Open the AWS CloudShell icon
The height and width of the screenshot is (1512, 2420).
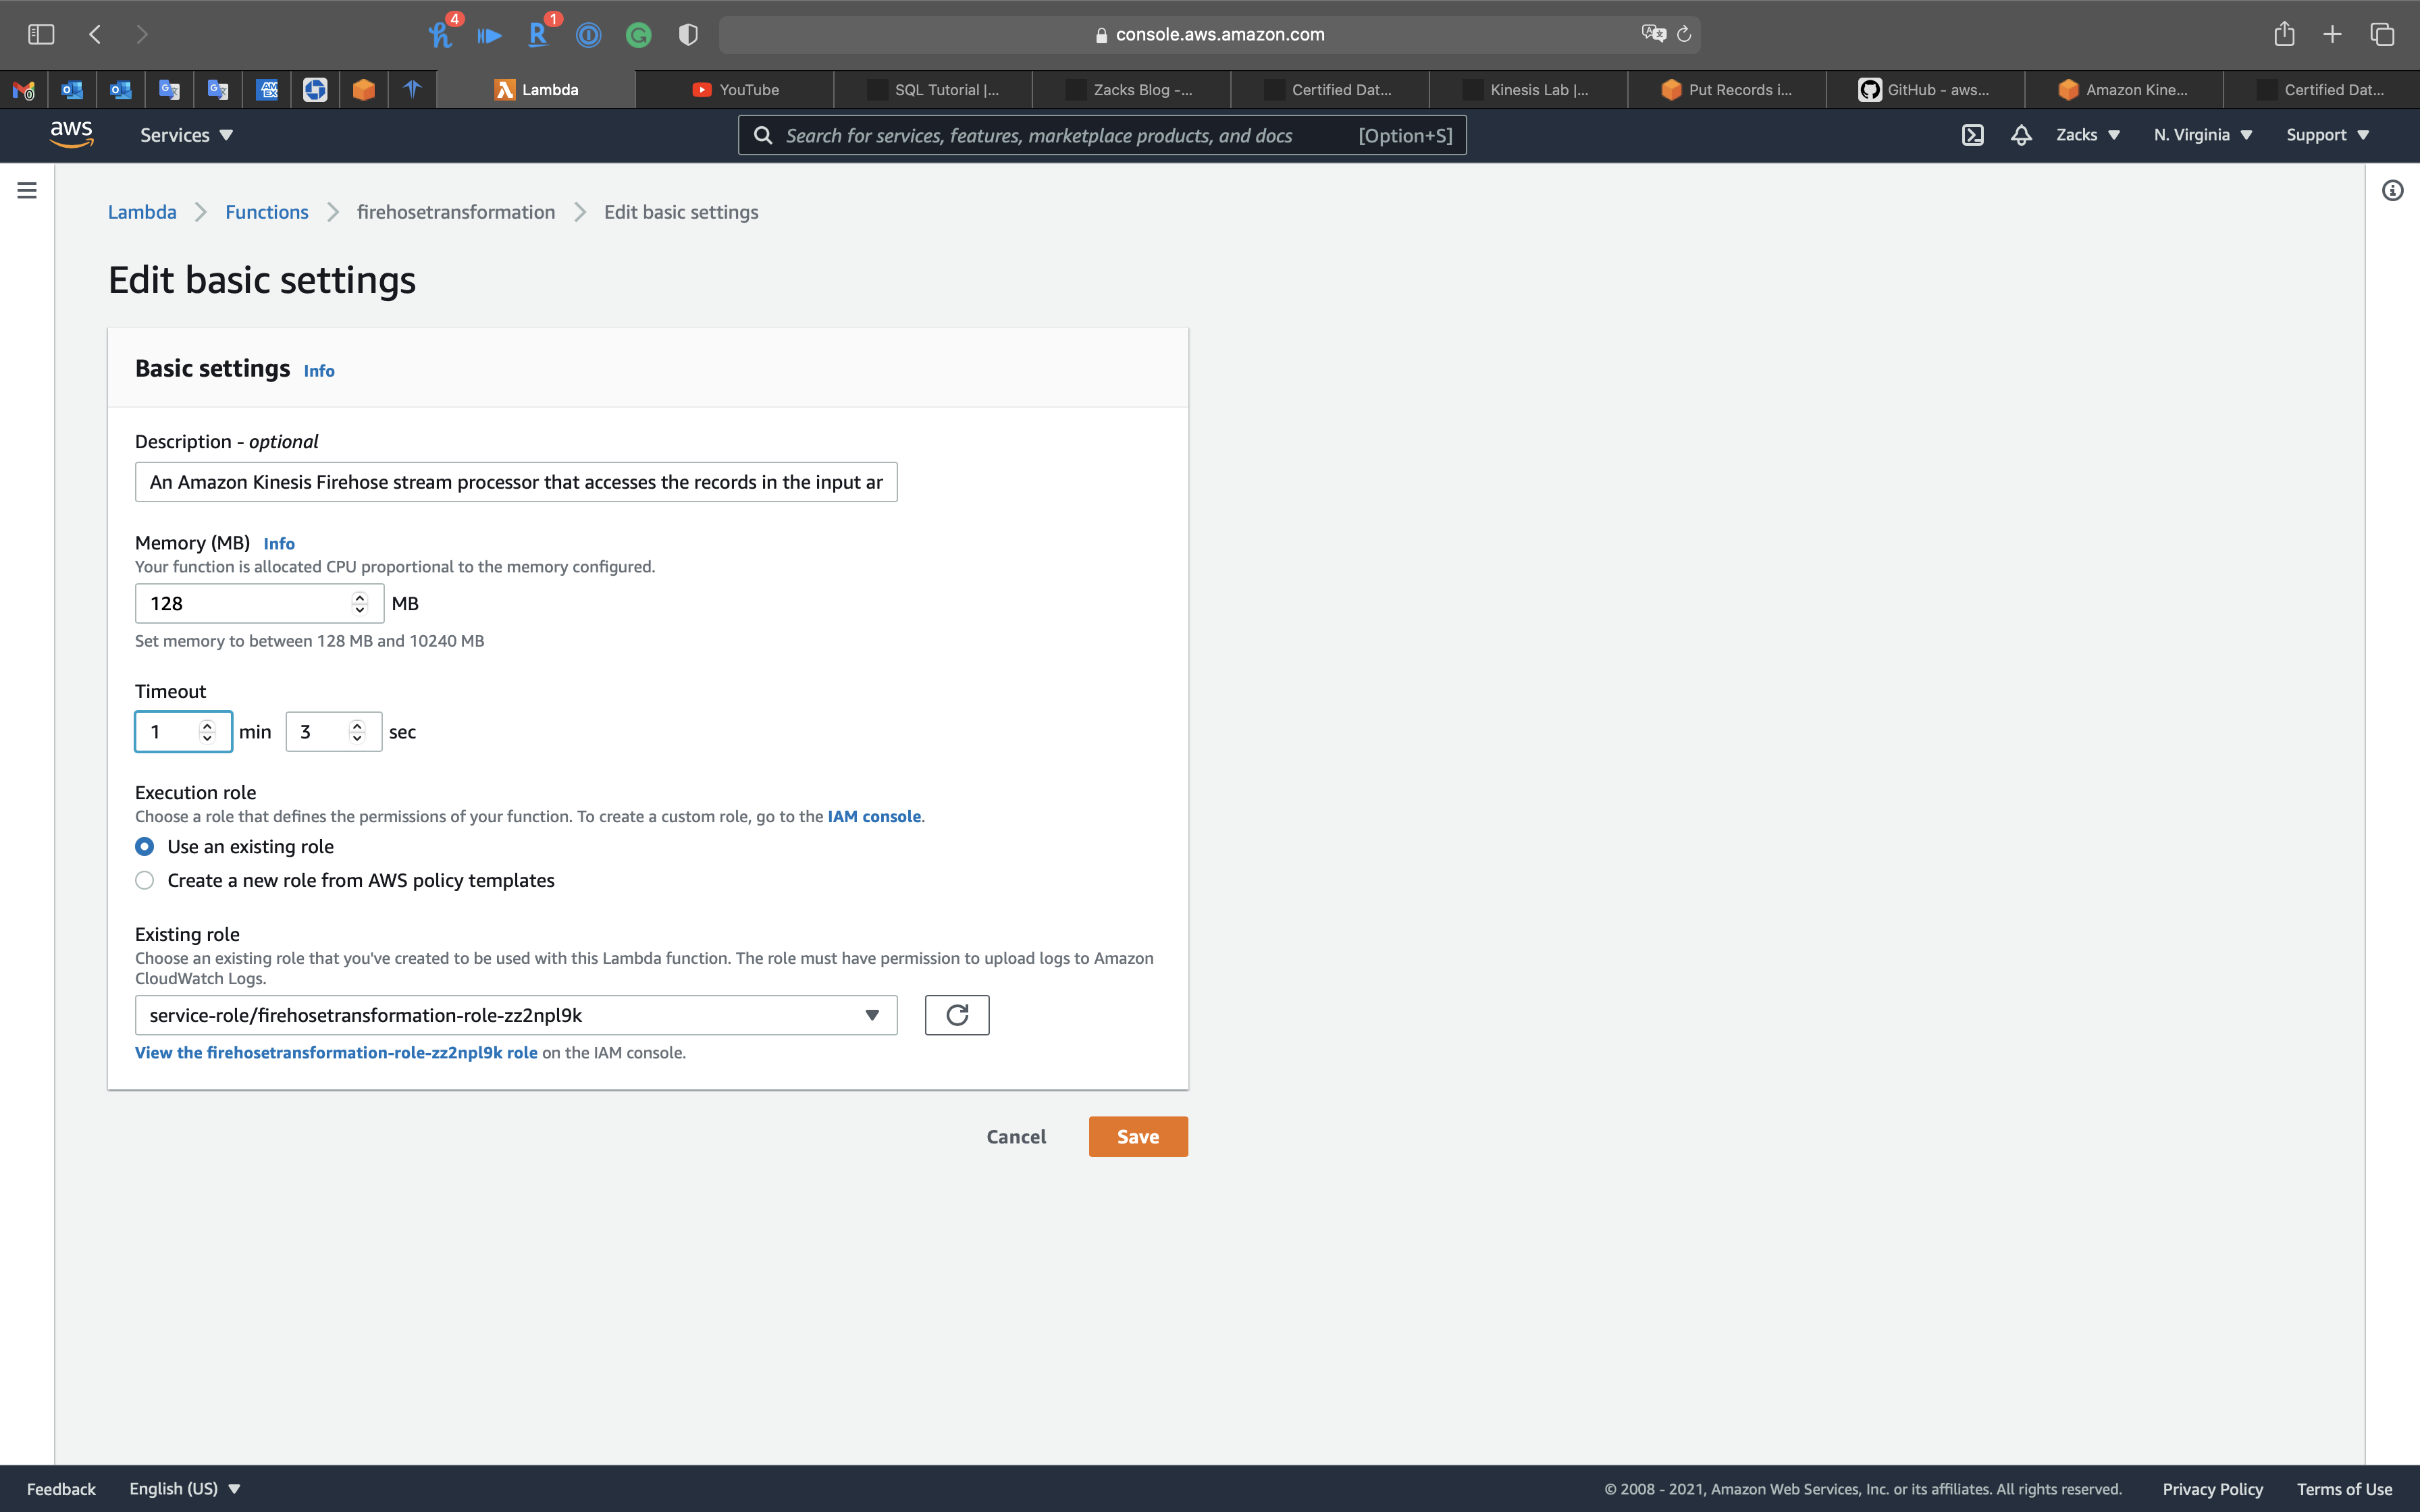(x=1972, y=135)
